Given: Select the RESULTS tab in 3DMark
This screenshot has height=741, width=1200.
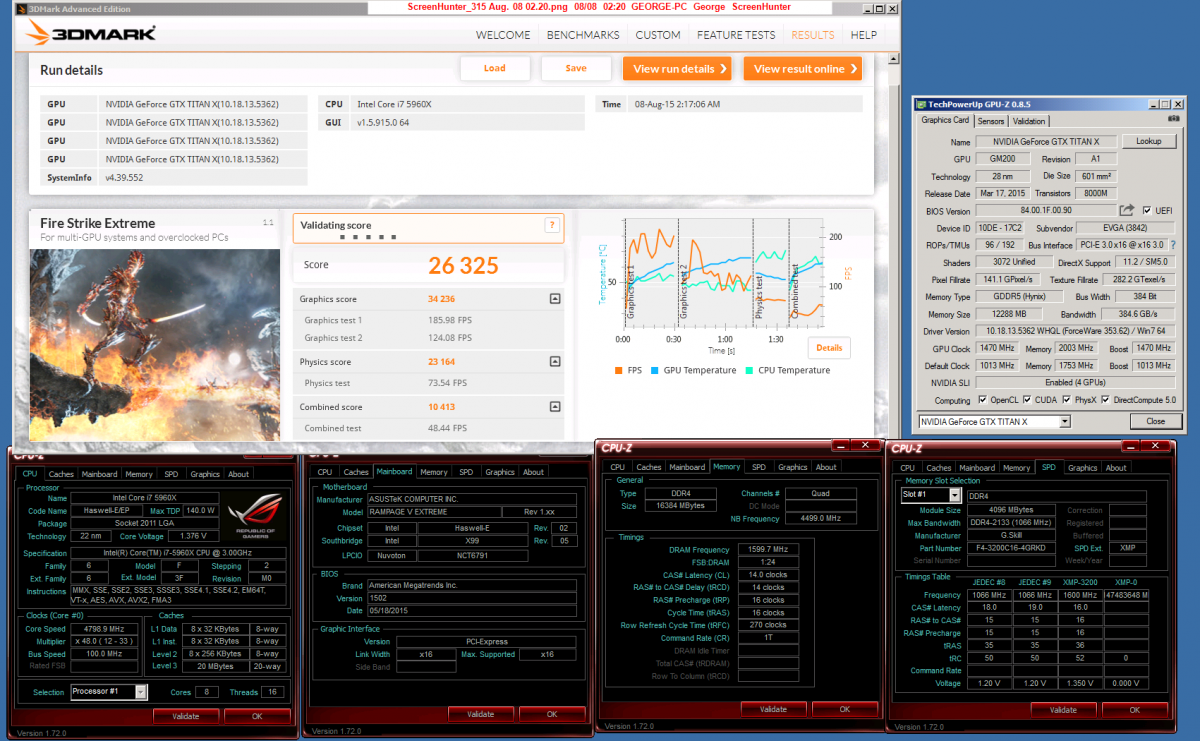Looking at the screenshot, I should (813, 35).
